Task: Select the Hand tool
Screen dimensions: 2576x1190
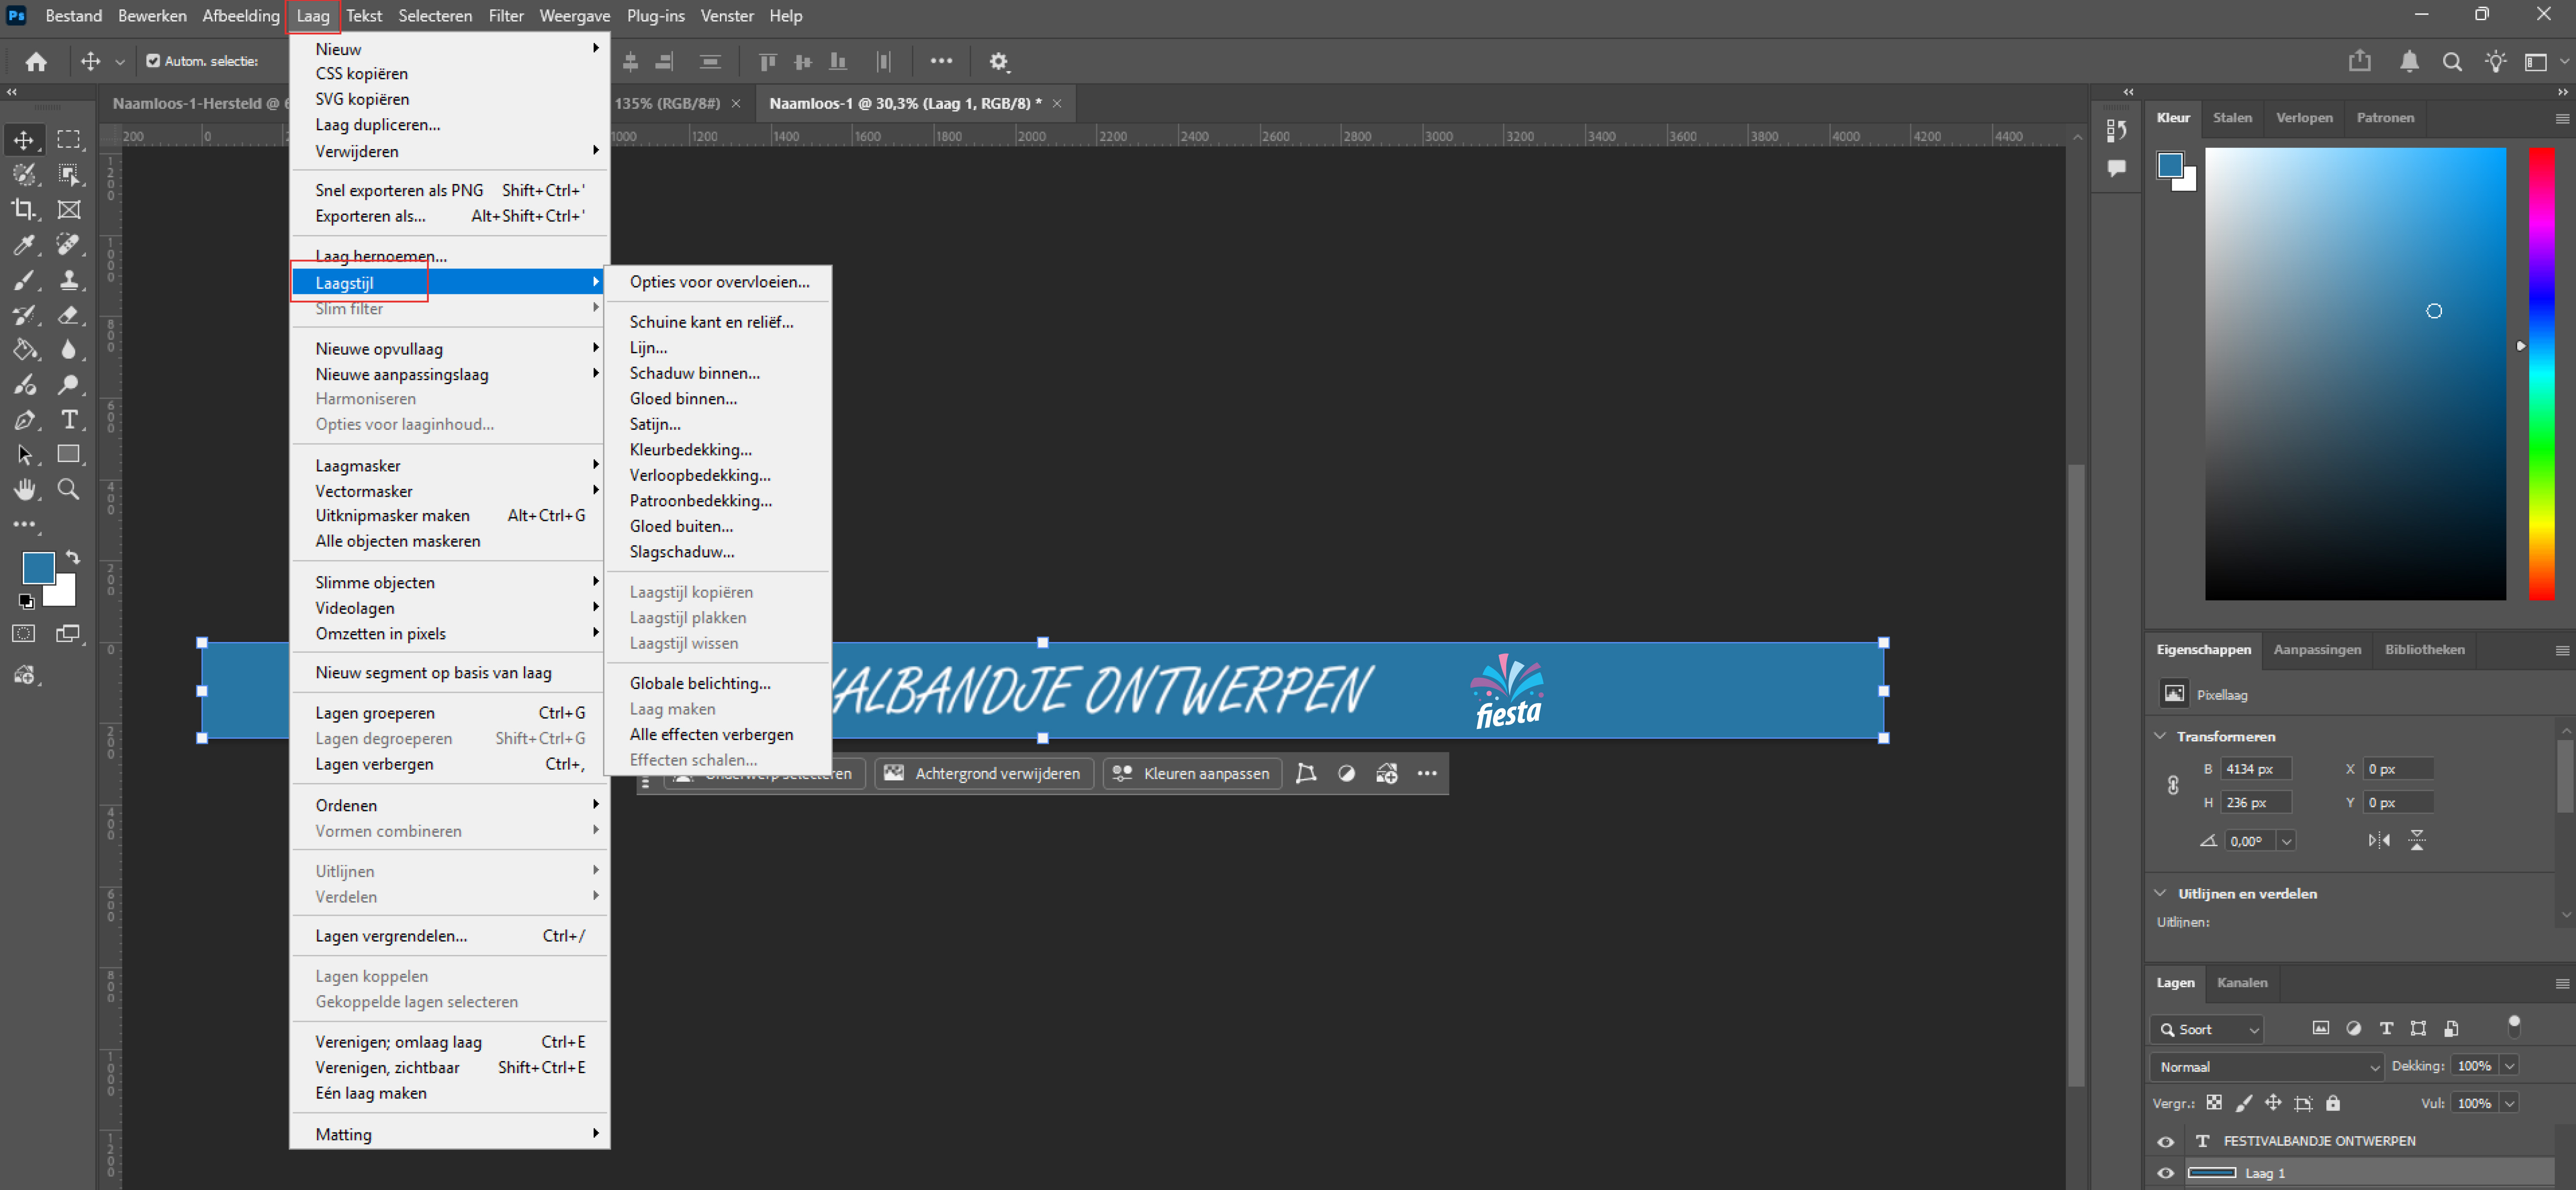Action: pyautogui.click(x=24, y=489)
